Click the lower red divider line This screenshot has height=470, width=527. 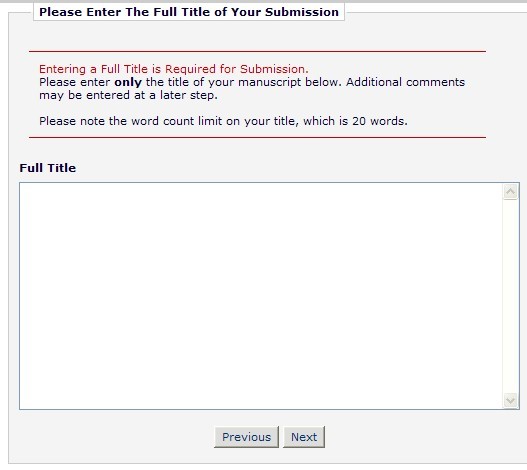257,137
